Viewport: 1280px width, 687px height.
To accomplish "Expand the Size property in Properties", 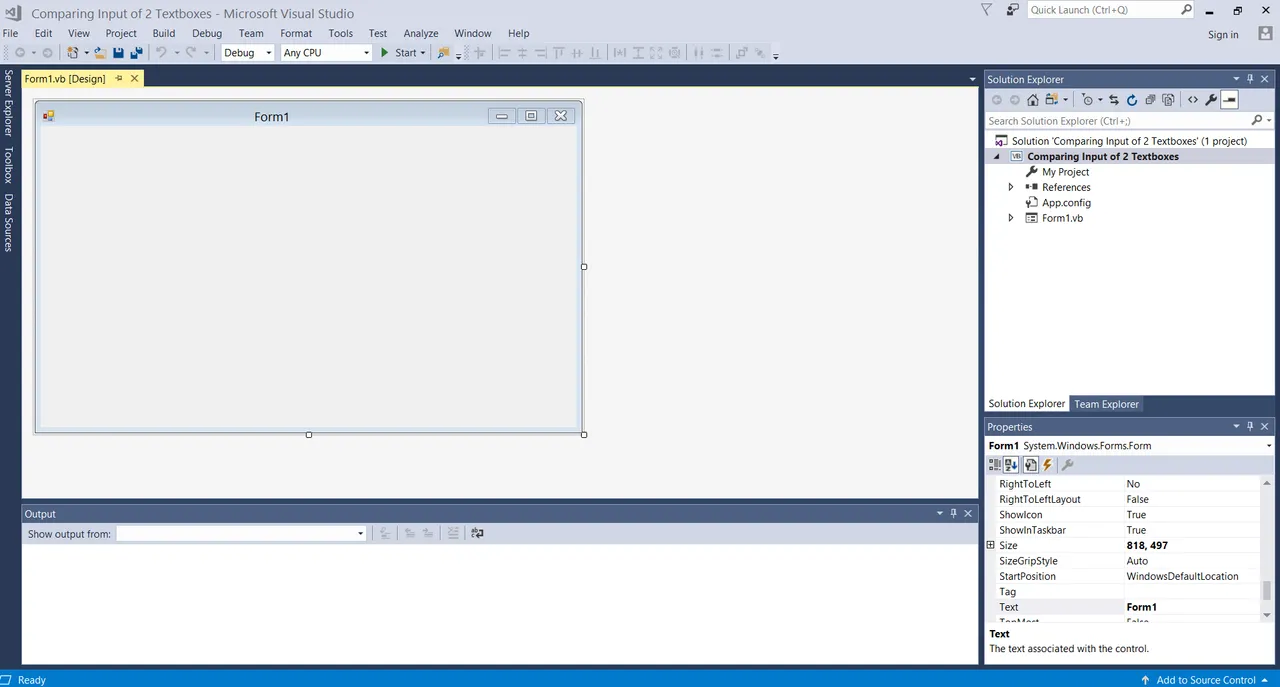I will click(991, 545).
